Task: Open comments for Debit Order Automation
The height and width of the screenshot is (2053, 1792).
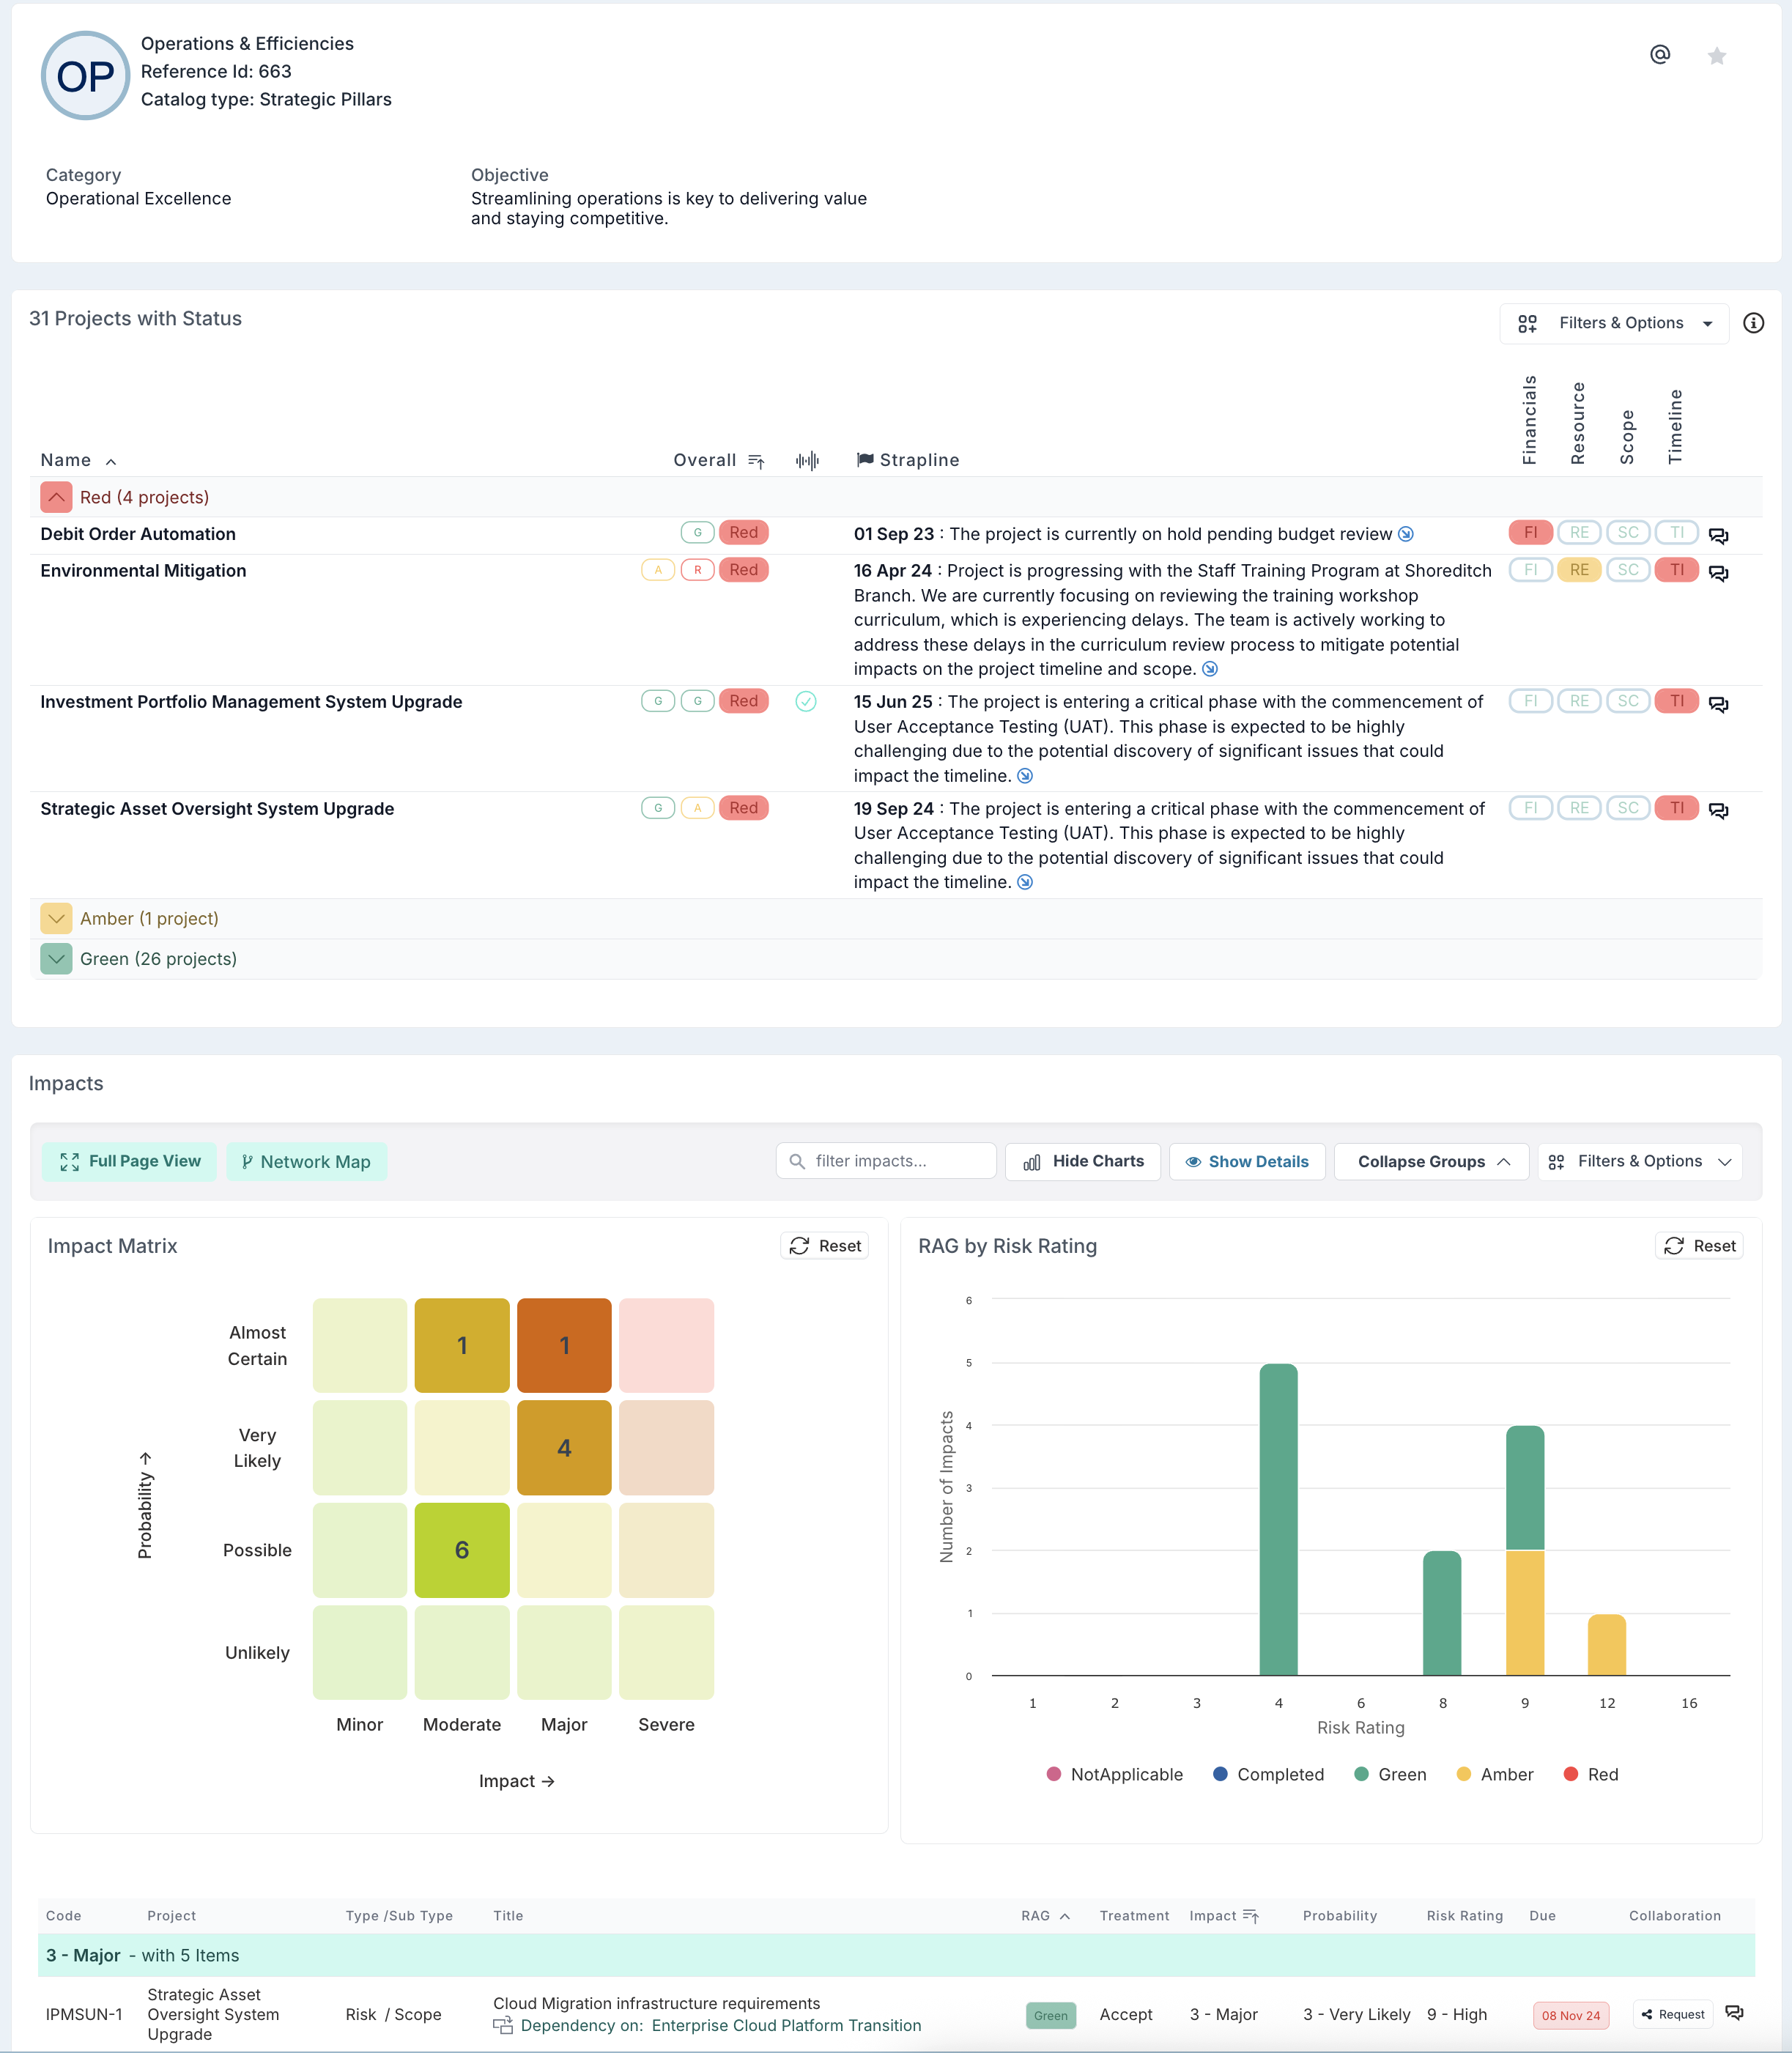Action: point(1718,536)
